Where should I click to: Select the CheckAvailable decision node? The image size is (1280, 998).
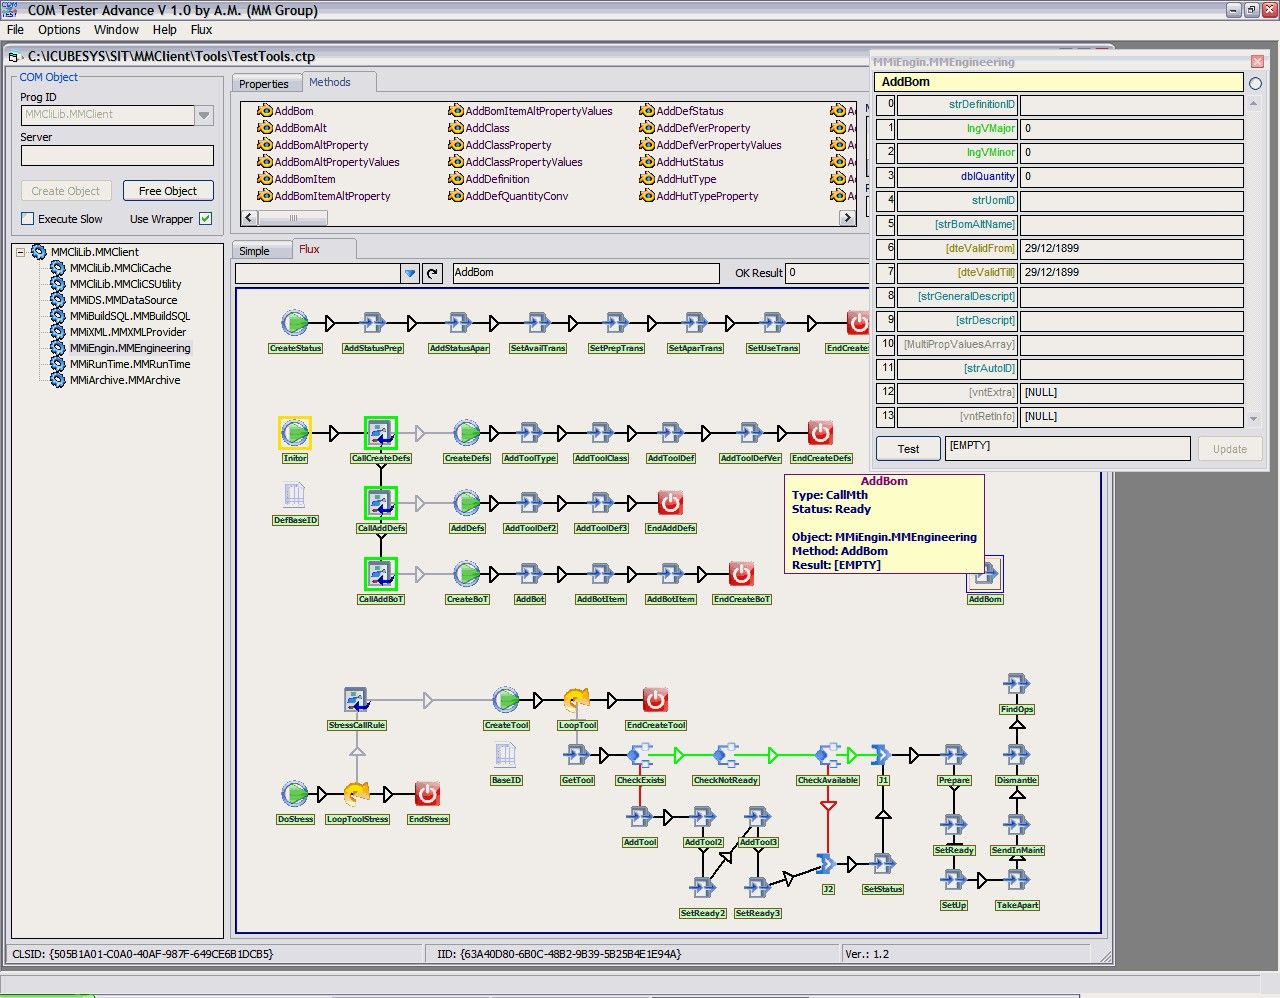[828, 754]
